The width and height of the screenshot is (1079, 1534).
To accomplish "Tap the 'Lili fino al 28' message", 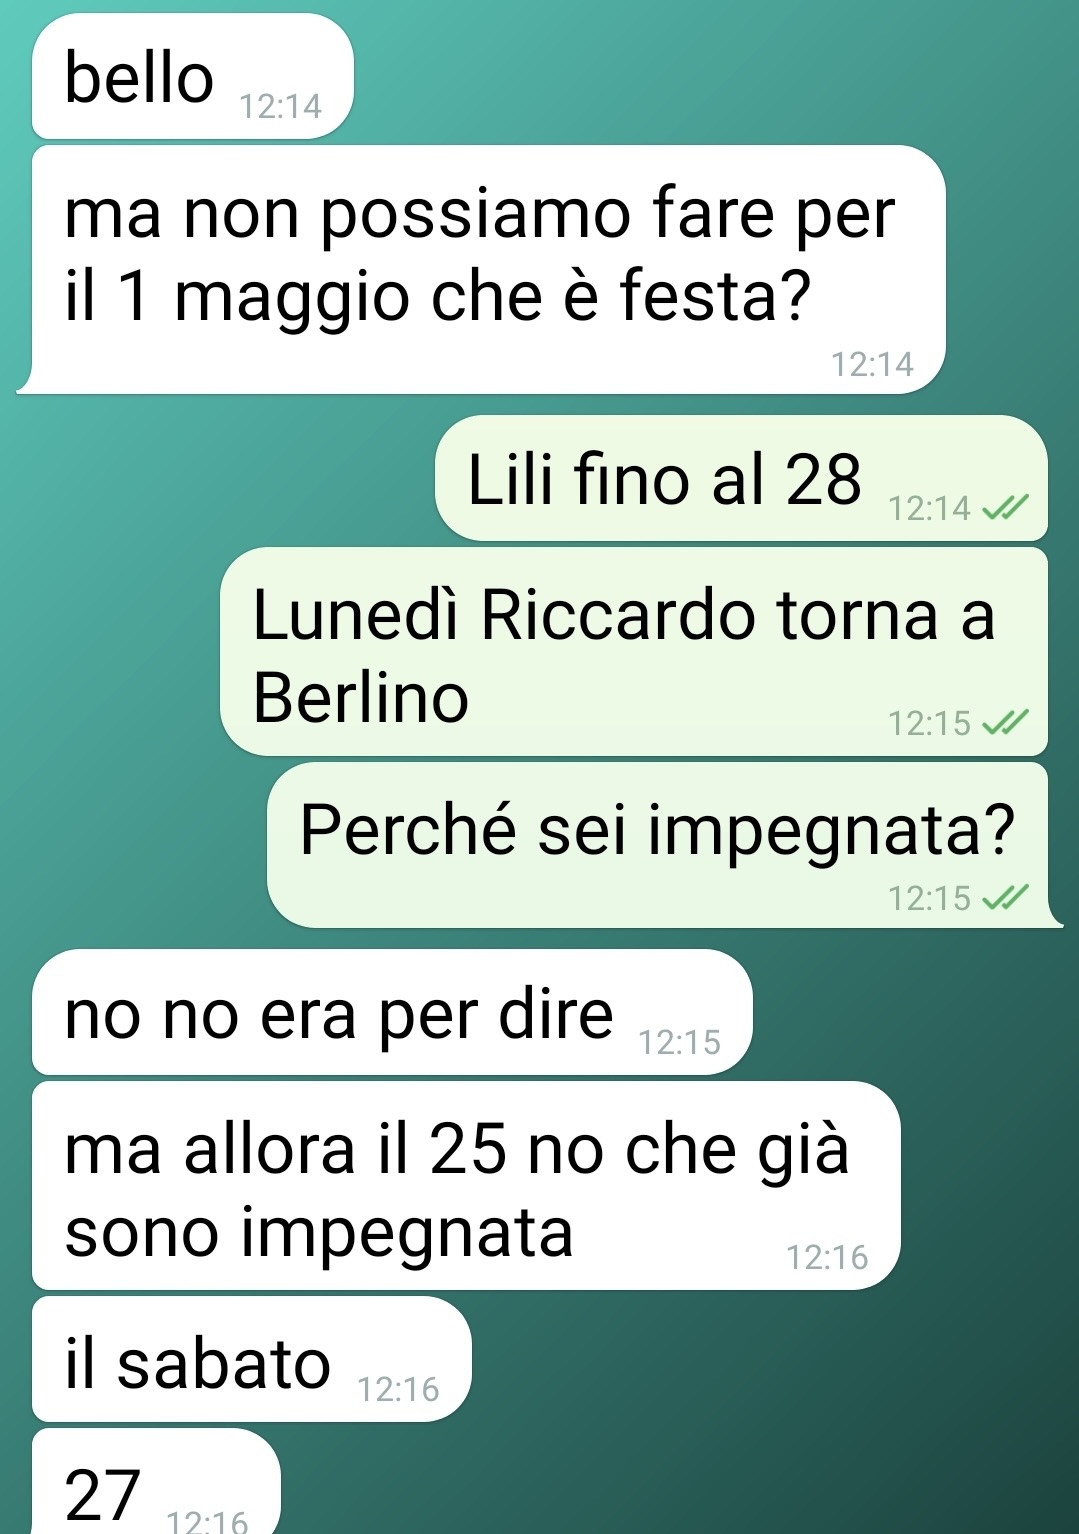I will (x=741, y=479).
